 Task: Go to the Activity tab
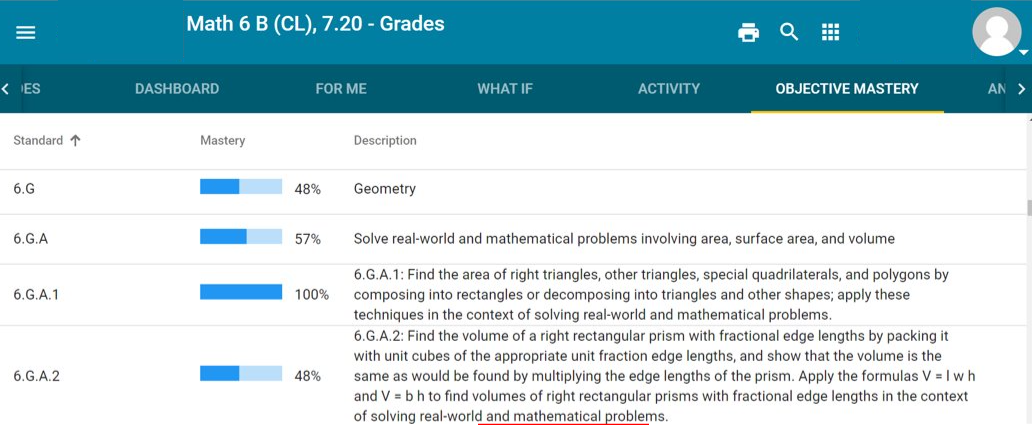pyautogui.click(x=669, y=89)
